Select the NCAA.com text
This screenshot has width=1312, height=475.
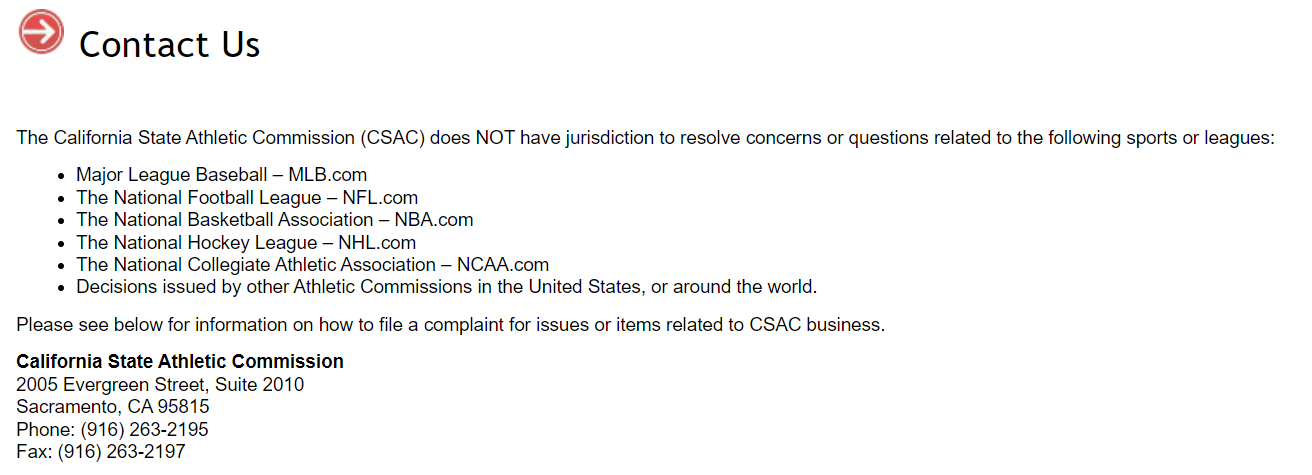click(x=503, y=265)
